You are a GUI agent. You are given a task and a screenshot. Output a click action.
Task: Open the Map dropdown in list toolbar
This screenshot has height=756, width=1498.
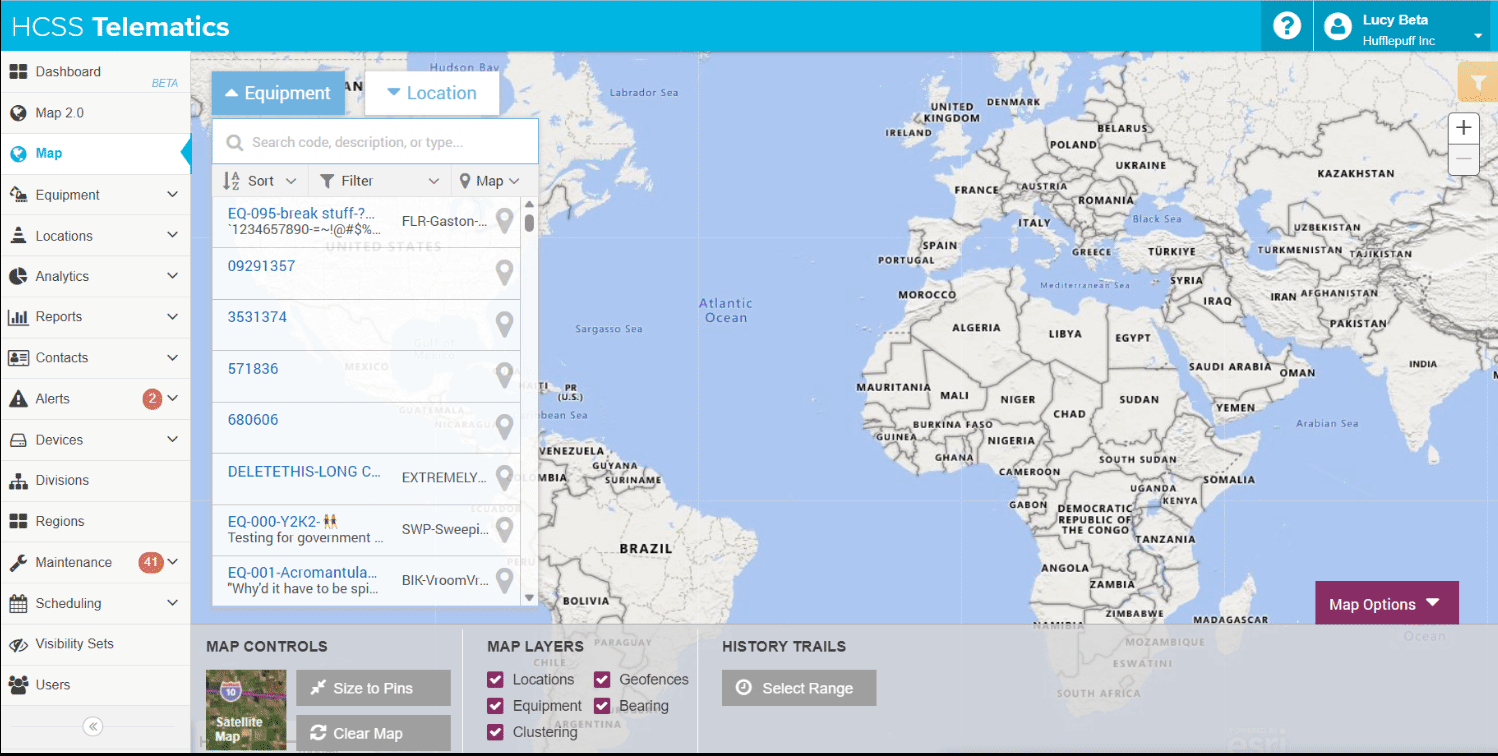point(490,181)
